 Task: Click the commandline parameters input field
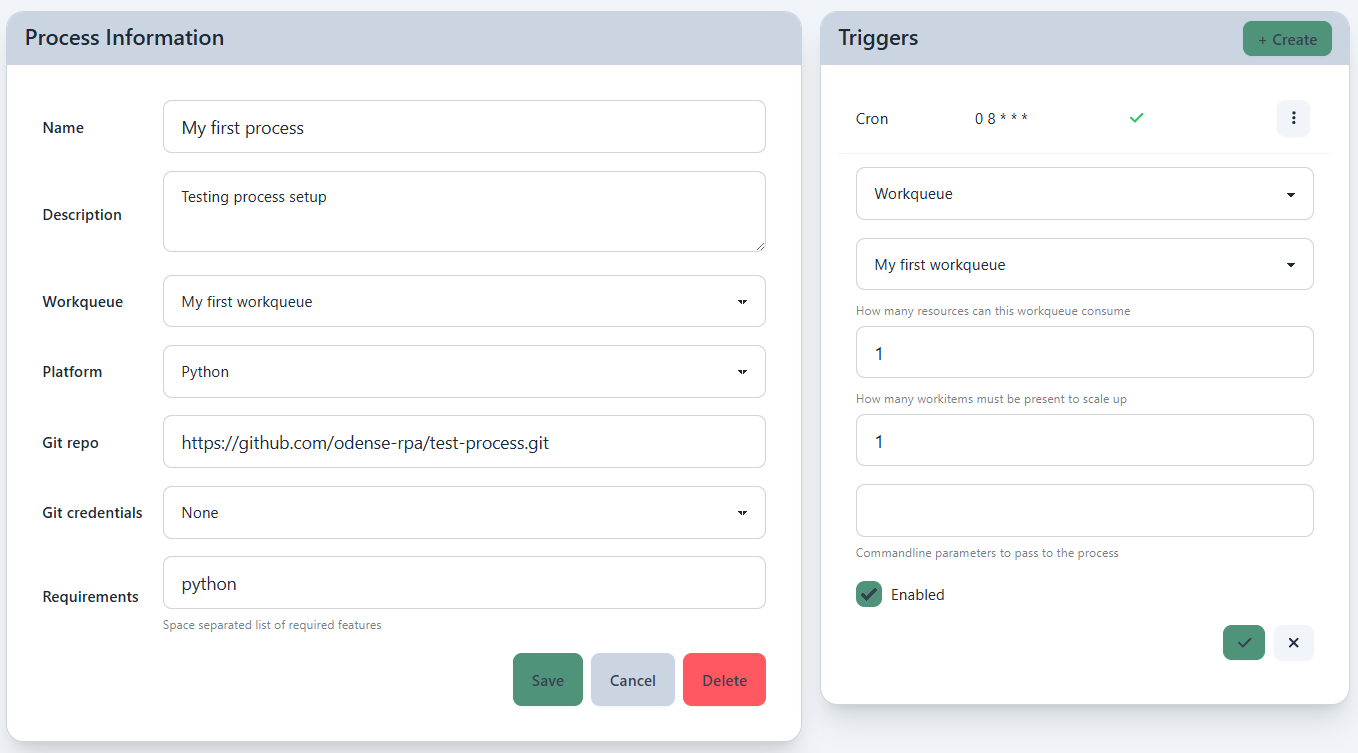coord(1084,510)
